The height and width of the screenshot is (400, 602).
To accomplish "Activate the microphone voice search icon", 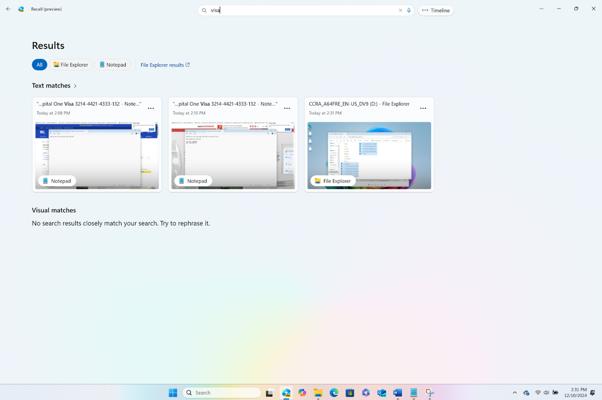I will (x=409, y=10).
